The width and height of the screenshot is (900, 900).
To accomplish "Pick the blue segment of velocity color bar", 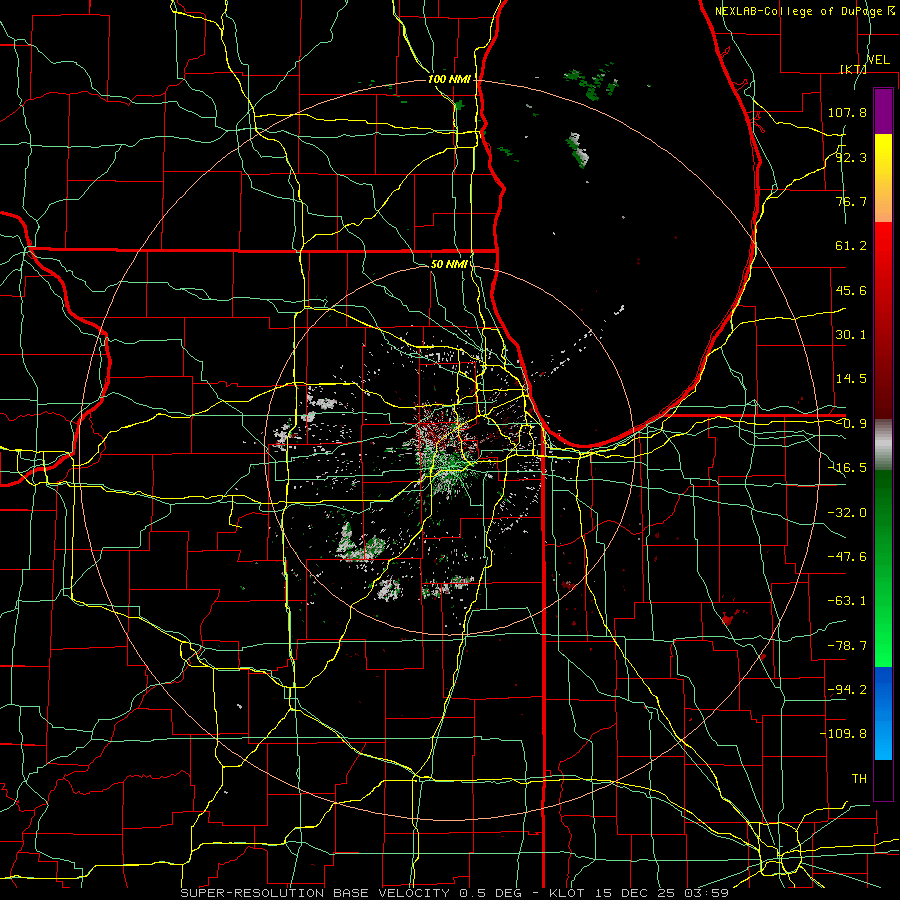I will coord(883,713).
